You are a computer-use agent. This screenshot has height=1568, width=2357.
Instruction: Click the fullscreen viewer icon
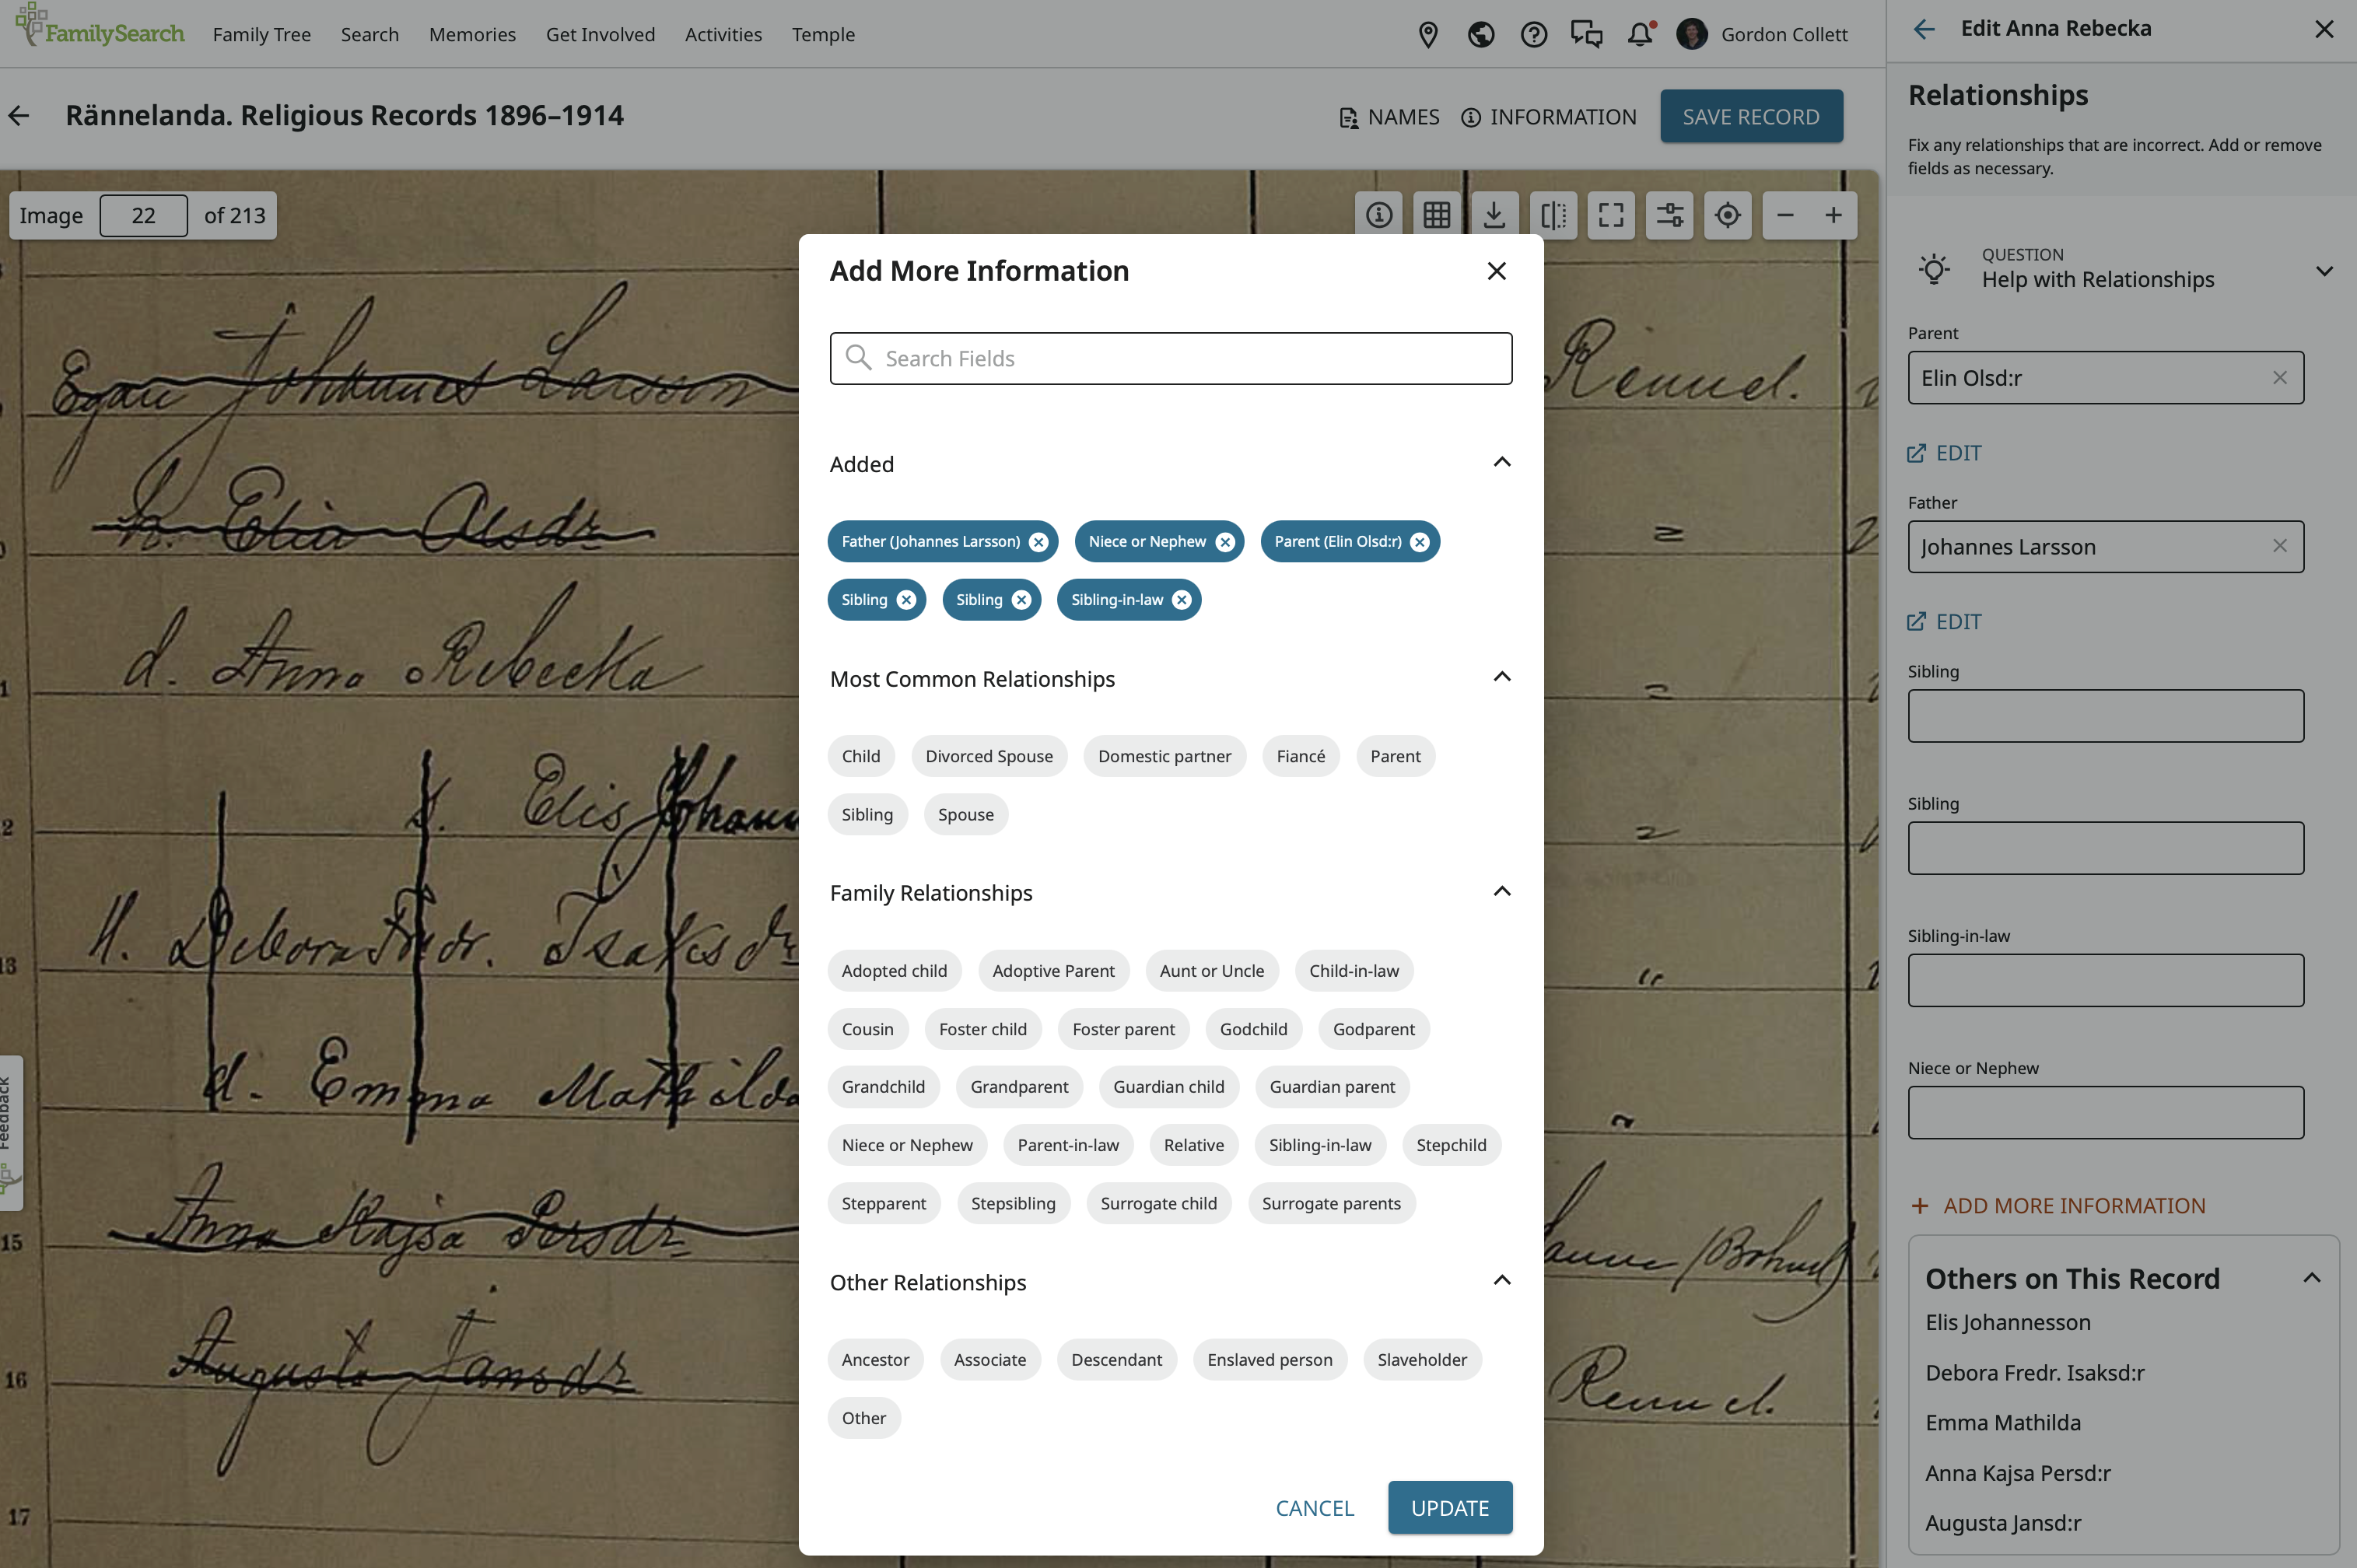tap(1610, 215)
